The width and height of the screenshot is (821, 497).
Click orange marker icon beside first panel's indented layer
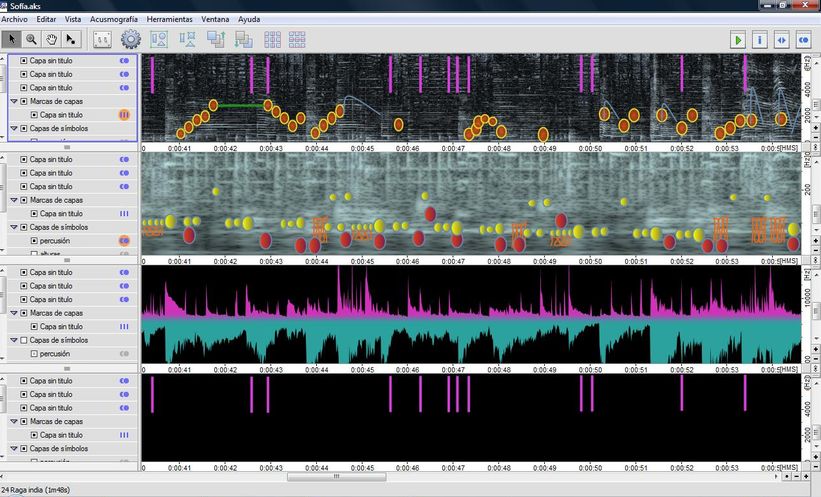124,115
